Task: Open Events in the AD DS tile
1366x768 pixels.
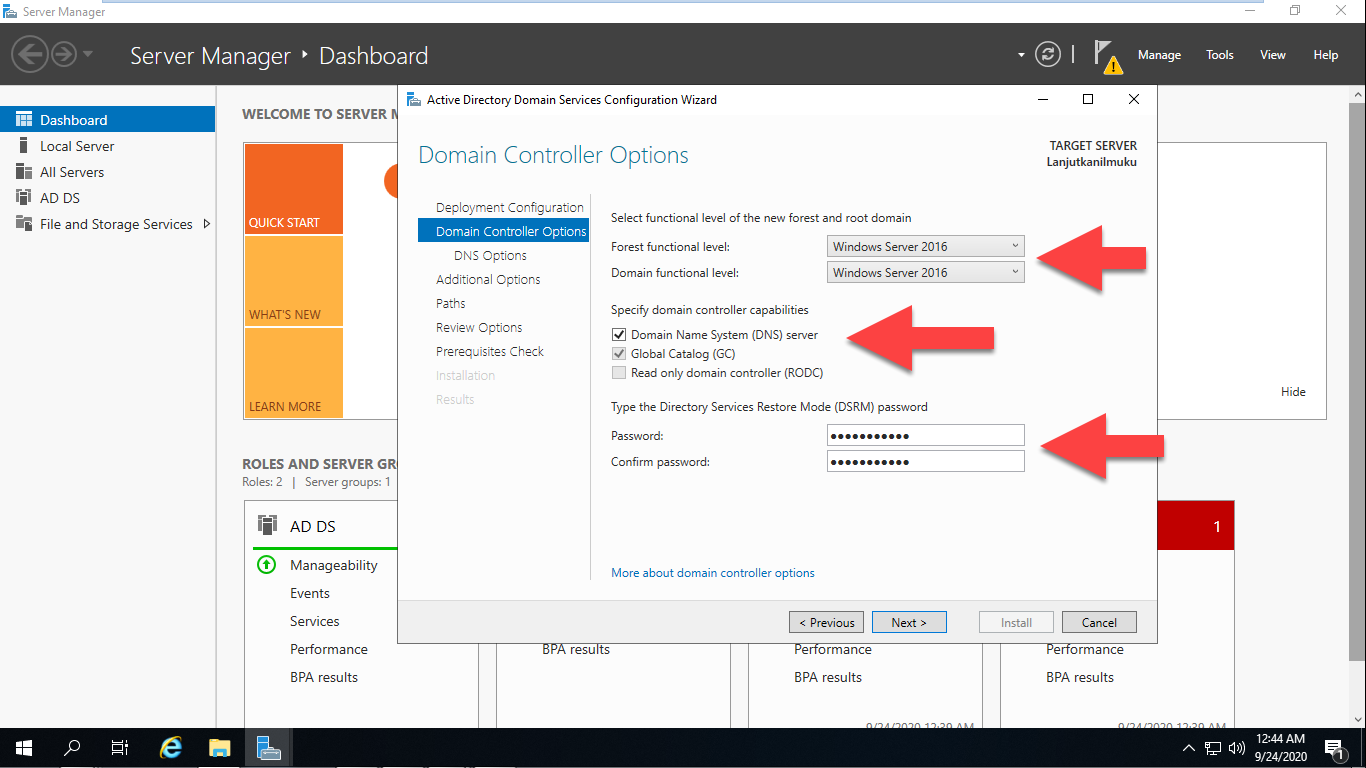Action: (310, 593)
